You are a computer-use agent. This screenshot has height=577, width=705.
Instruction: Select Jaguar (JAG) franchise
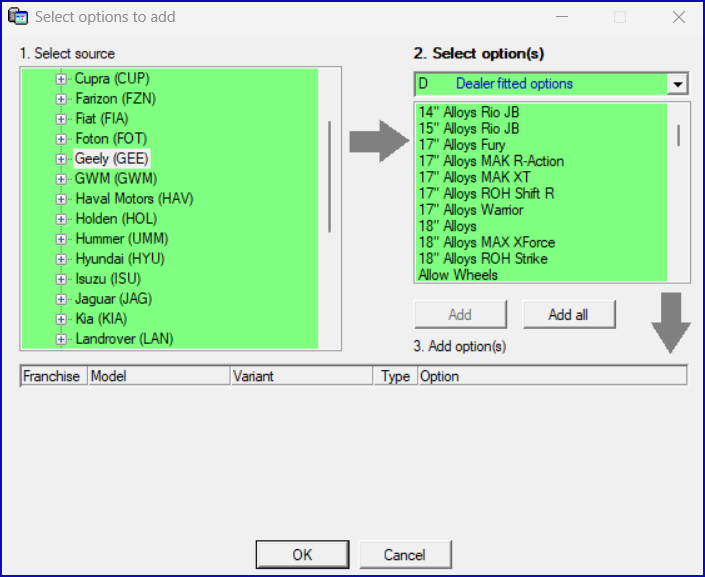pos(113,299)
